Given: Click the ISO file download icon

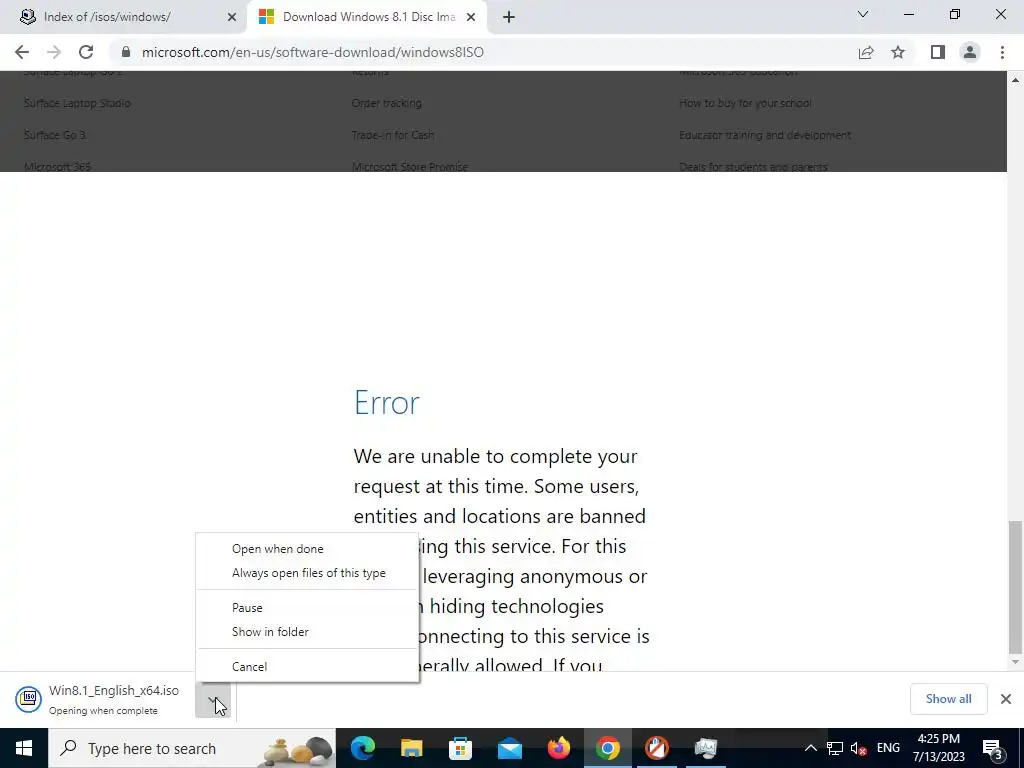Looking at the screenshot, I should click(29, 699).
